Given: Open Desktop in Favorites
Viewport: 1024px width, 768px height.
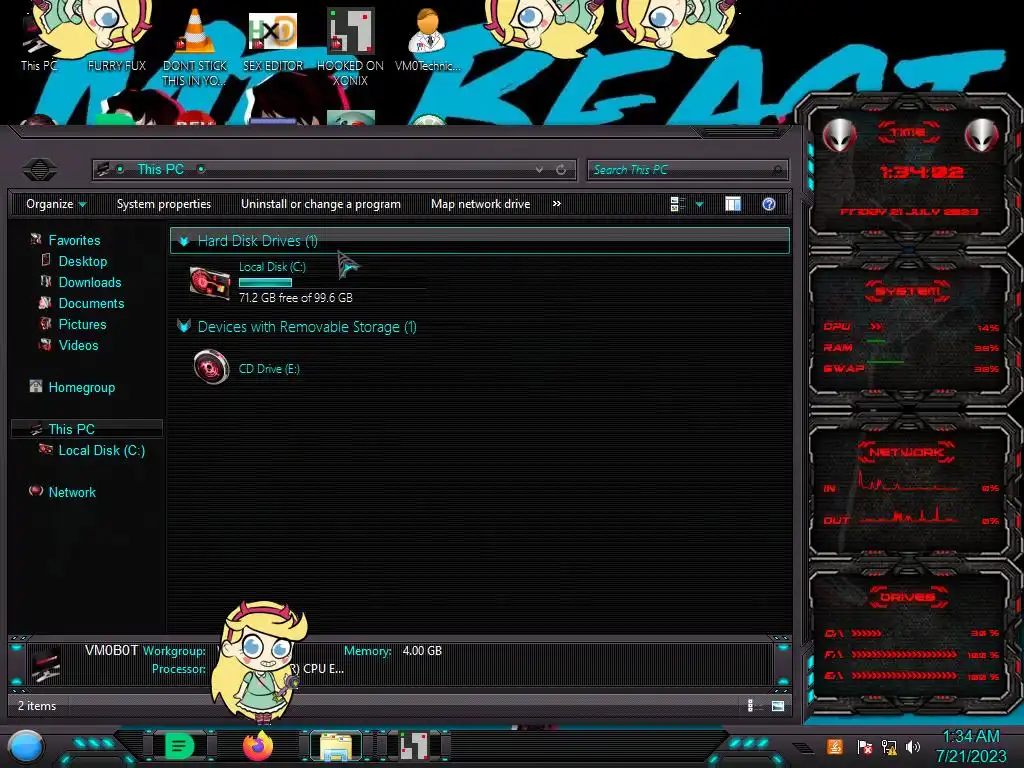Looking at the screenshot, I should pyautogui.click(x=82, y=261).
